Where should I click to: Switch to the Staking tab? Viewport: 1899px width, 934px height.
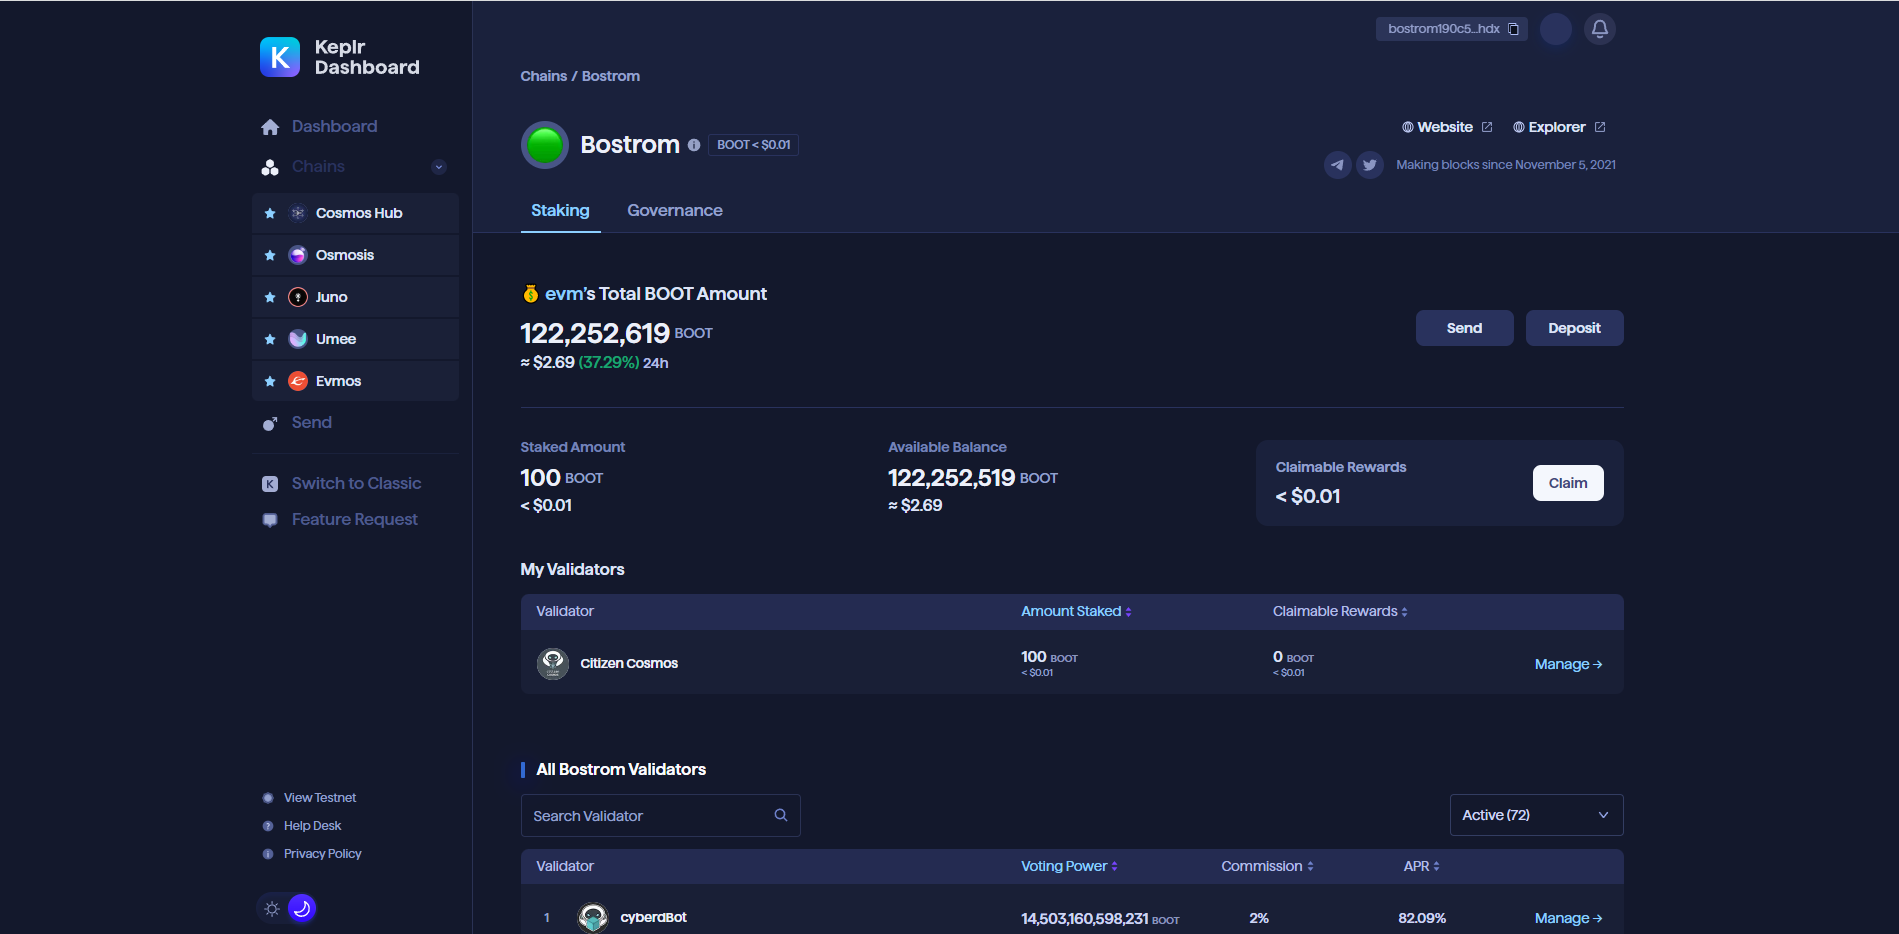(x=560, y=211)
